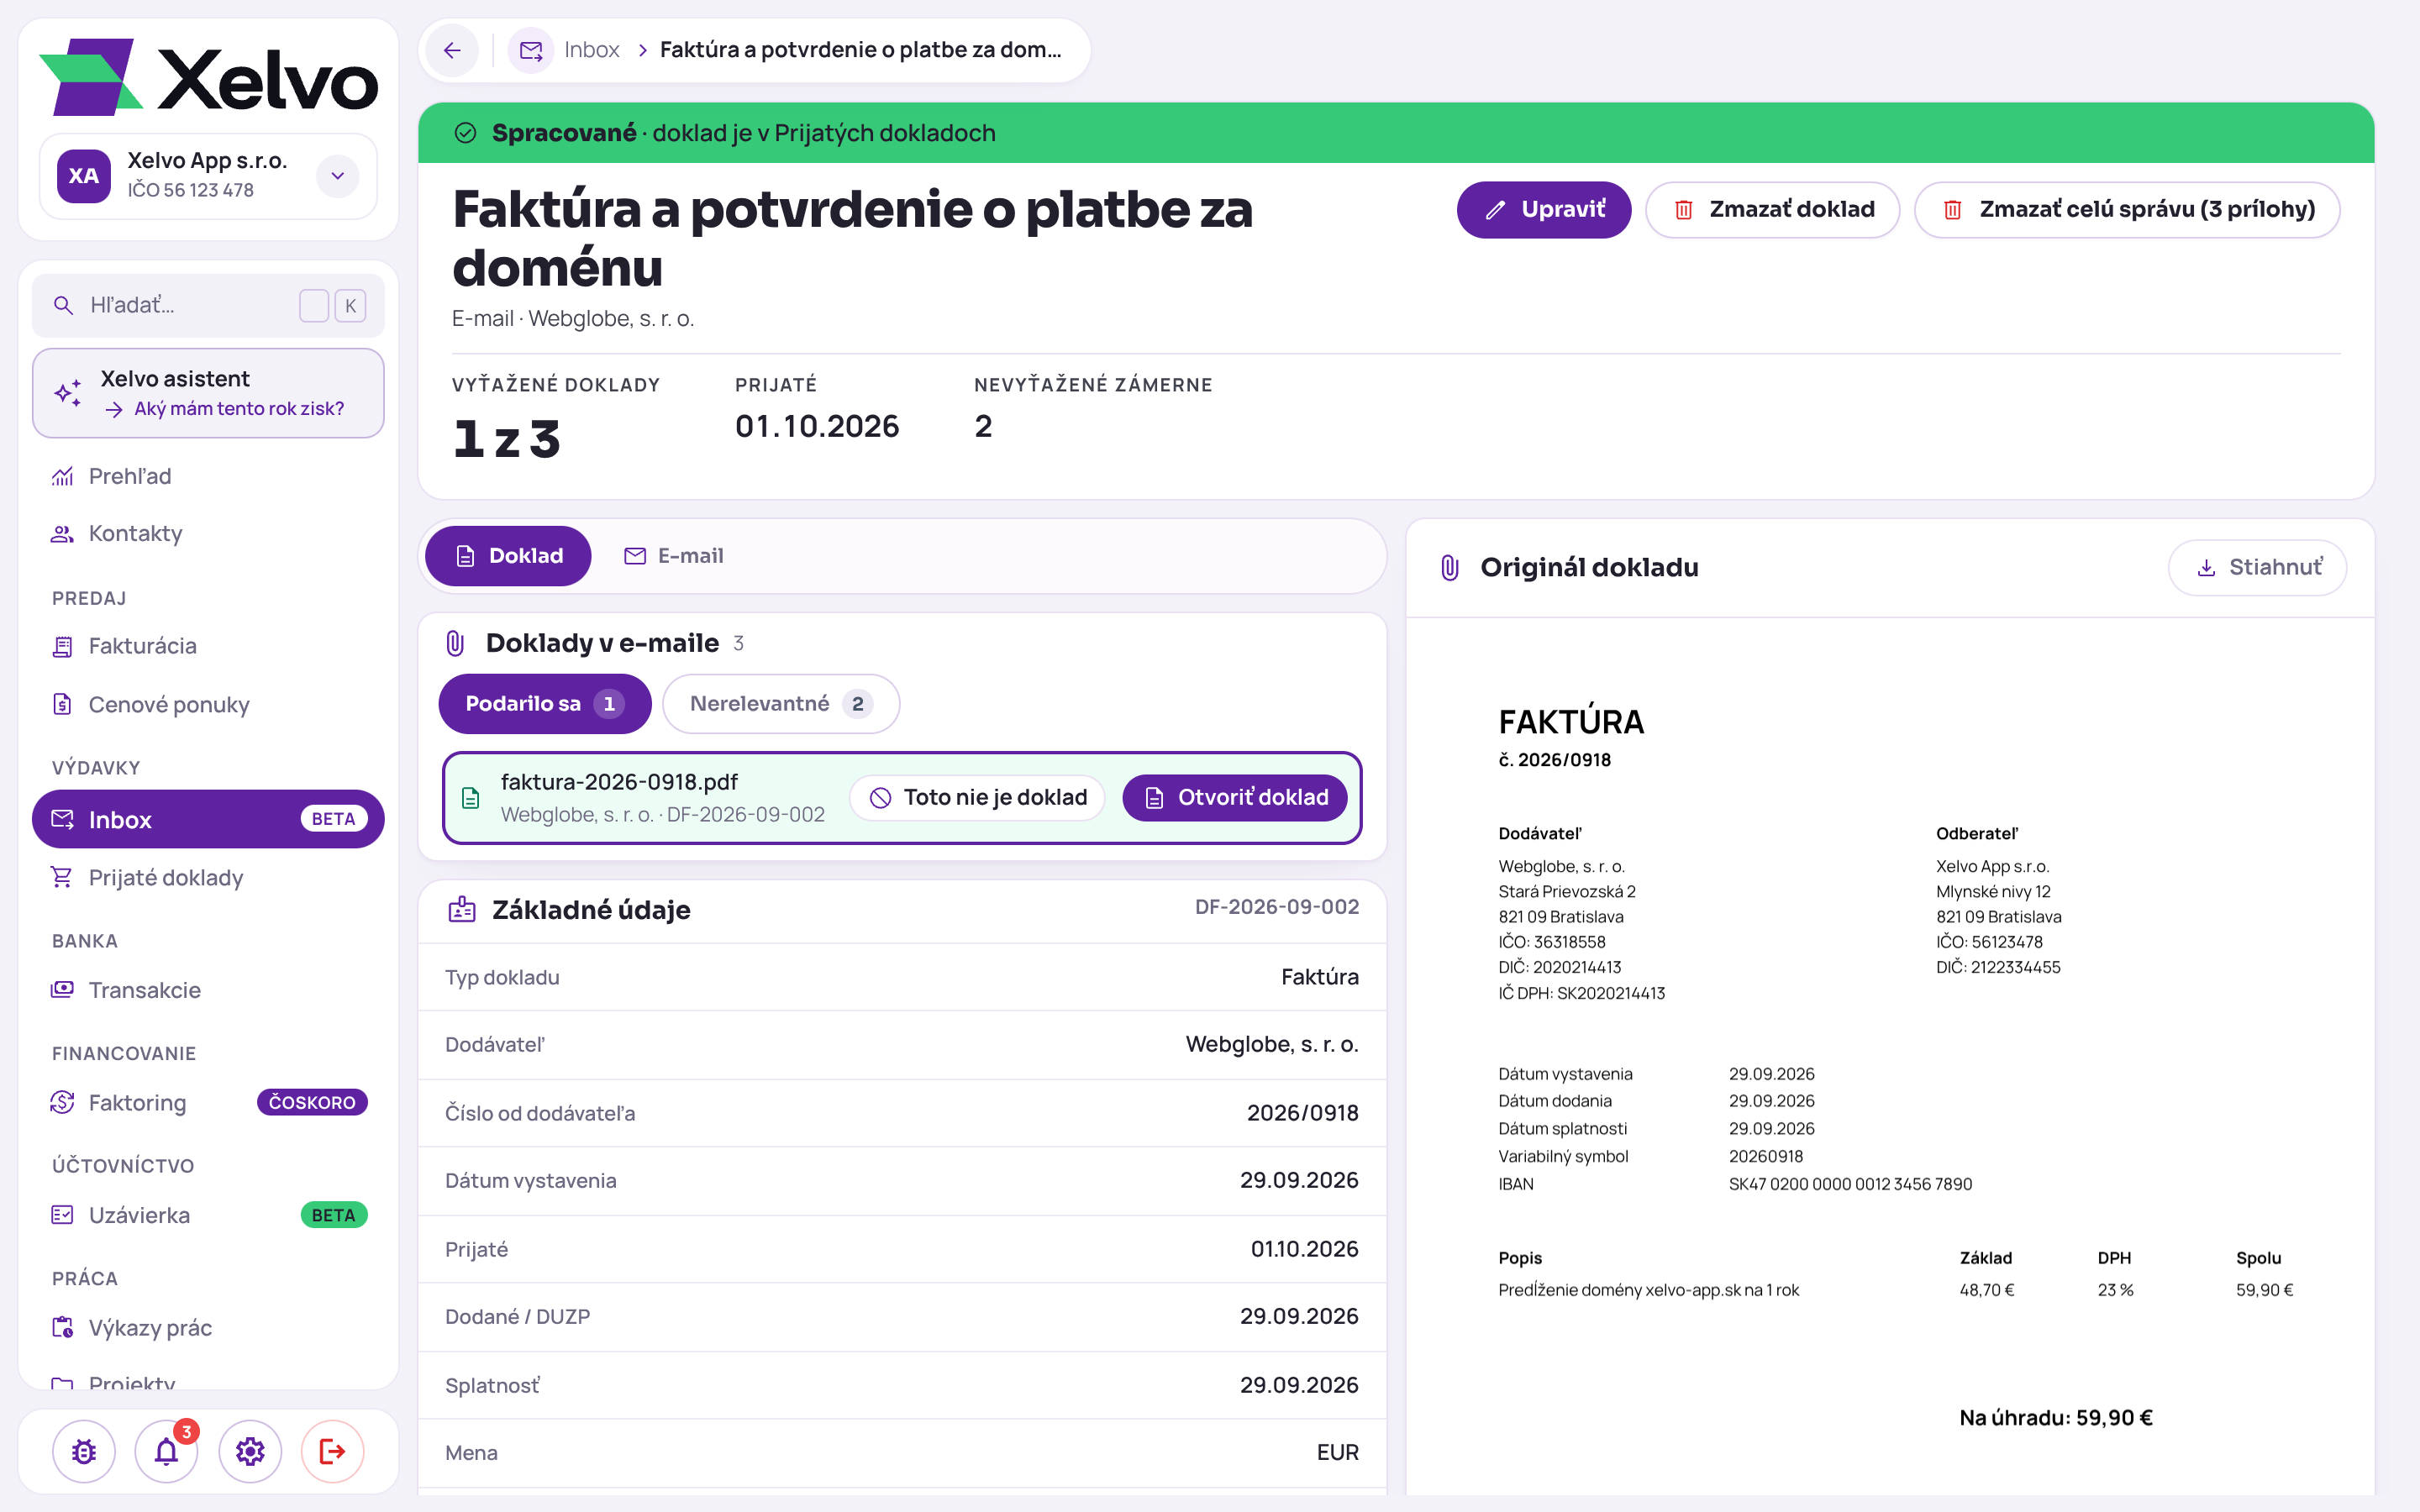Click the Základné údaje card icon
This screenshot has height=1512, width=2420.
point(462,909)
